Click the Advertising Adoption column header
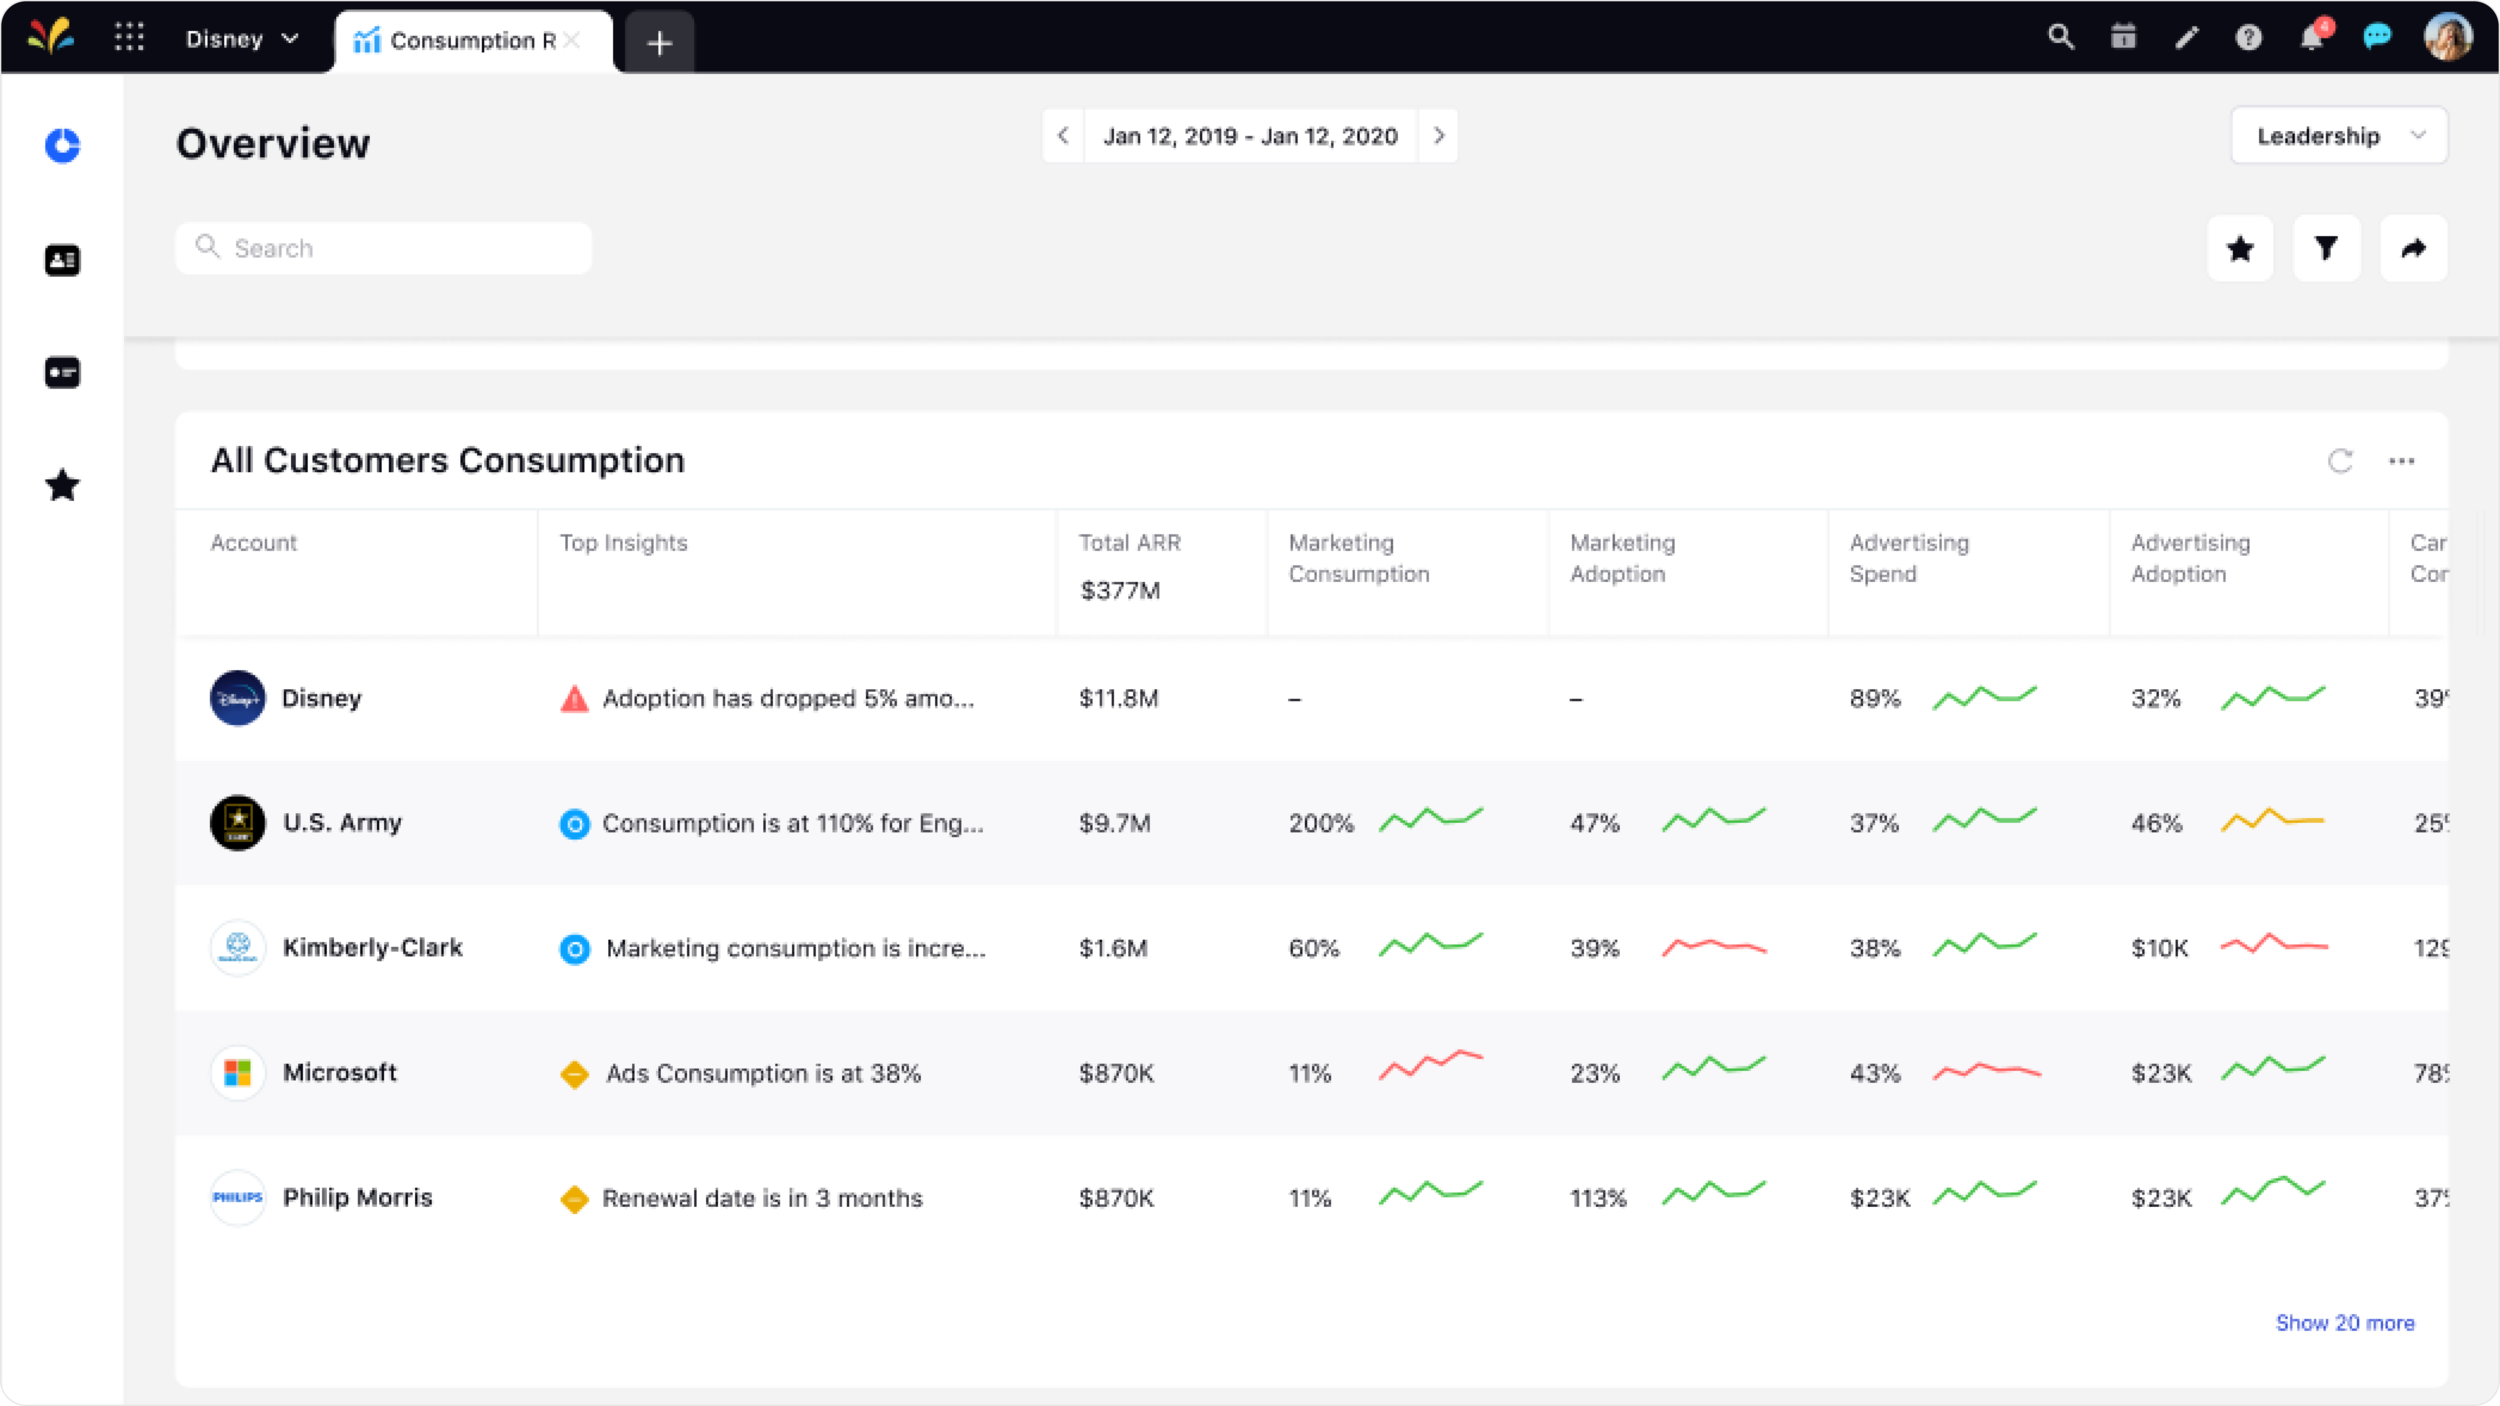The height and width of the screenshot is (1406, 2500). (x=2190, y=558)
